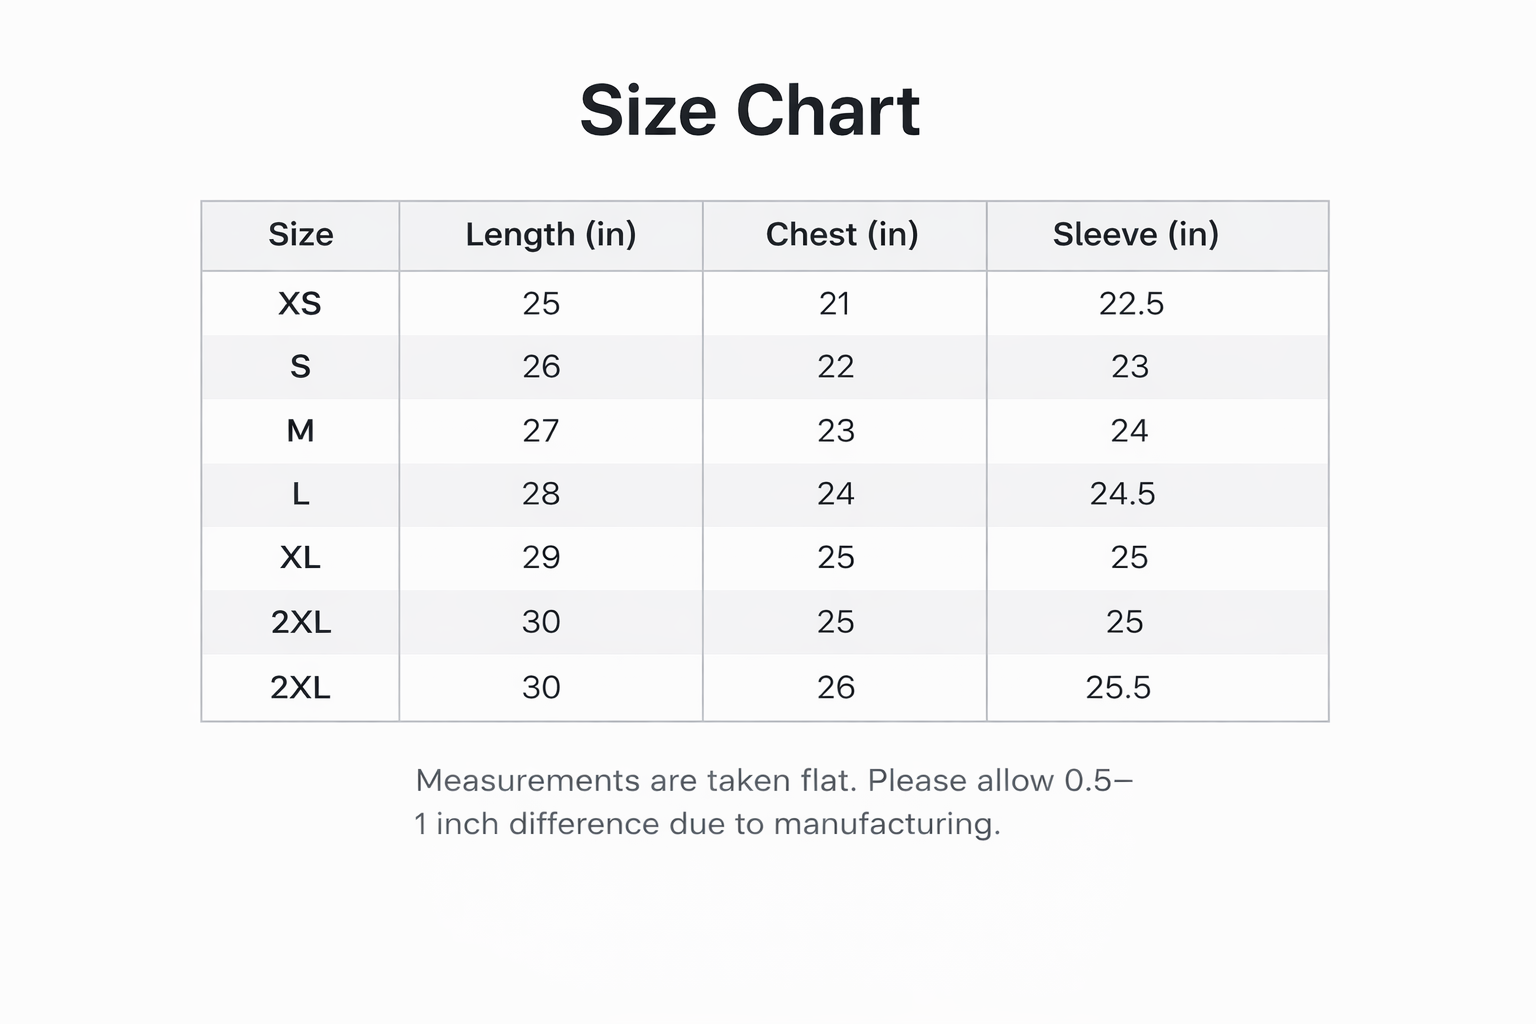Click the measurements note below the table
This screenshot has height=1024, width=1536.
click(773, 802)
